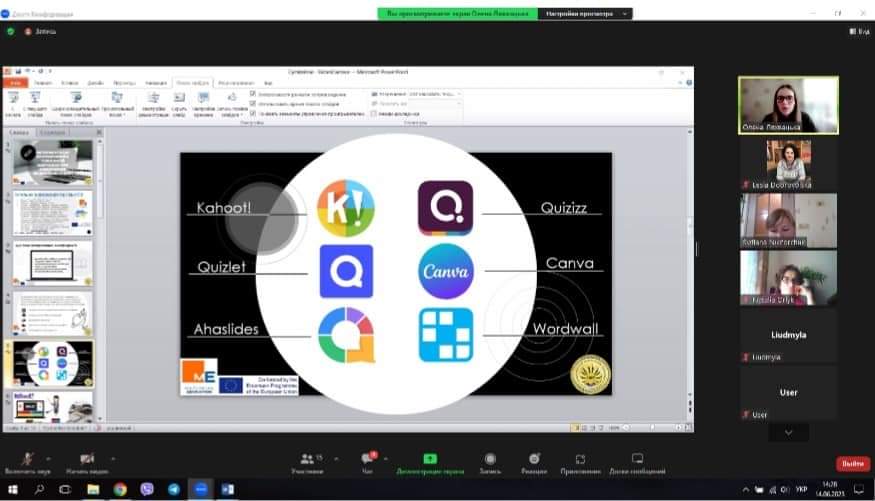Select the slide thumbnail showing a laptop outline
This screenshot has height=501, width=875.
click(x=53, y=263)
